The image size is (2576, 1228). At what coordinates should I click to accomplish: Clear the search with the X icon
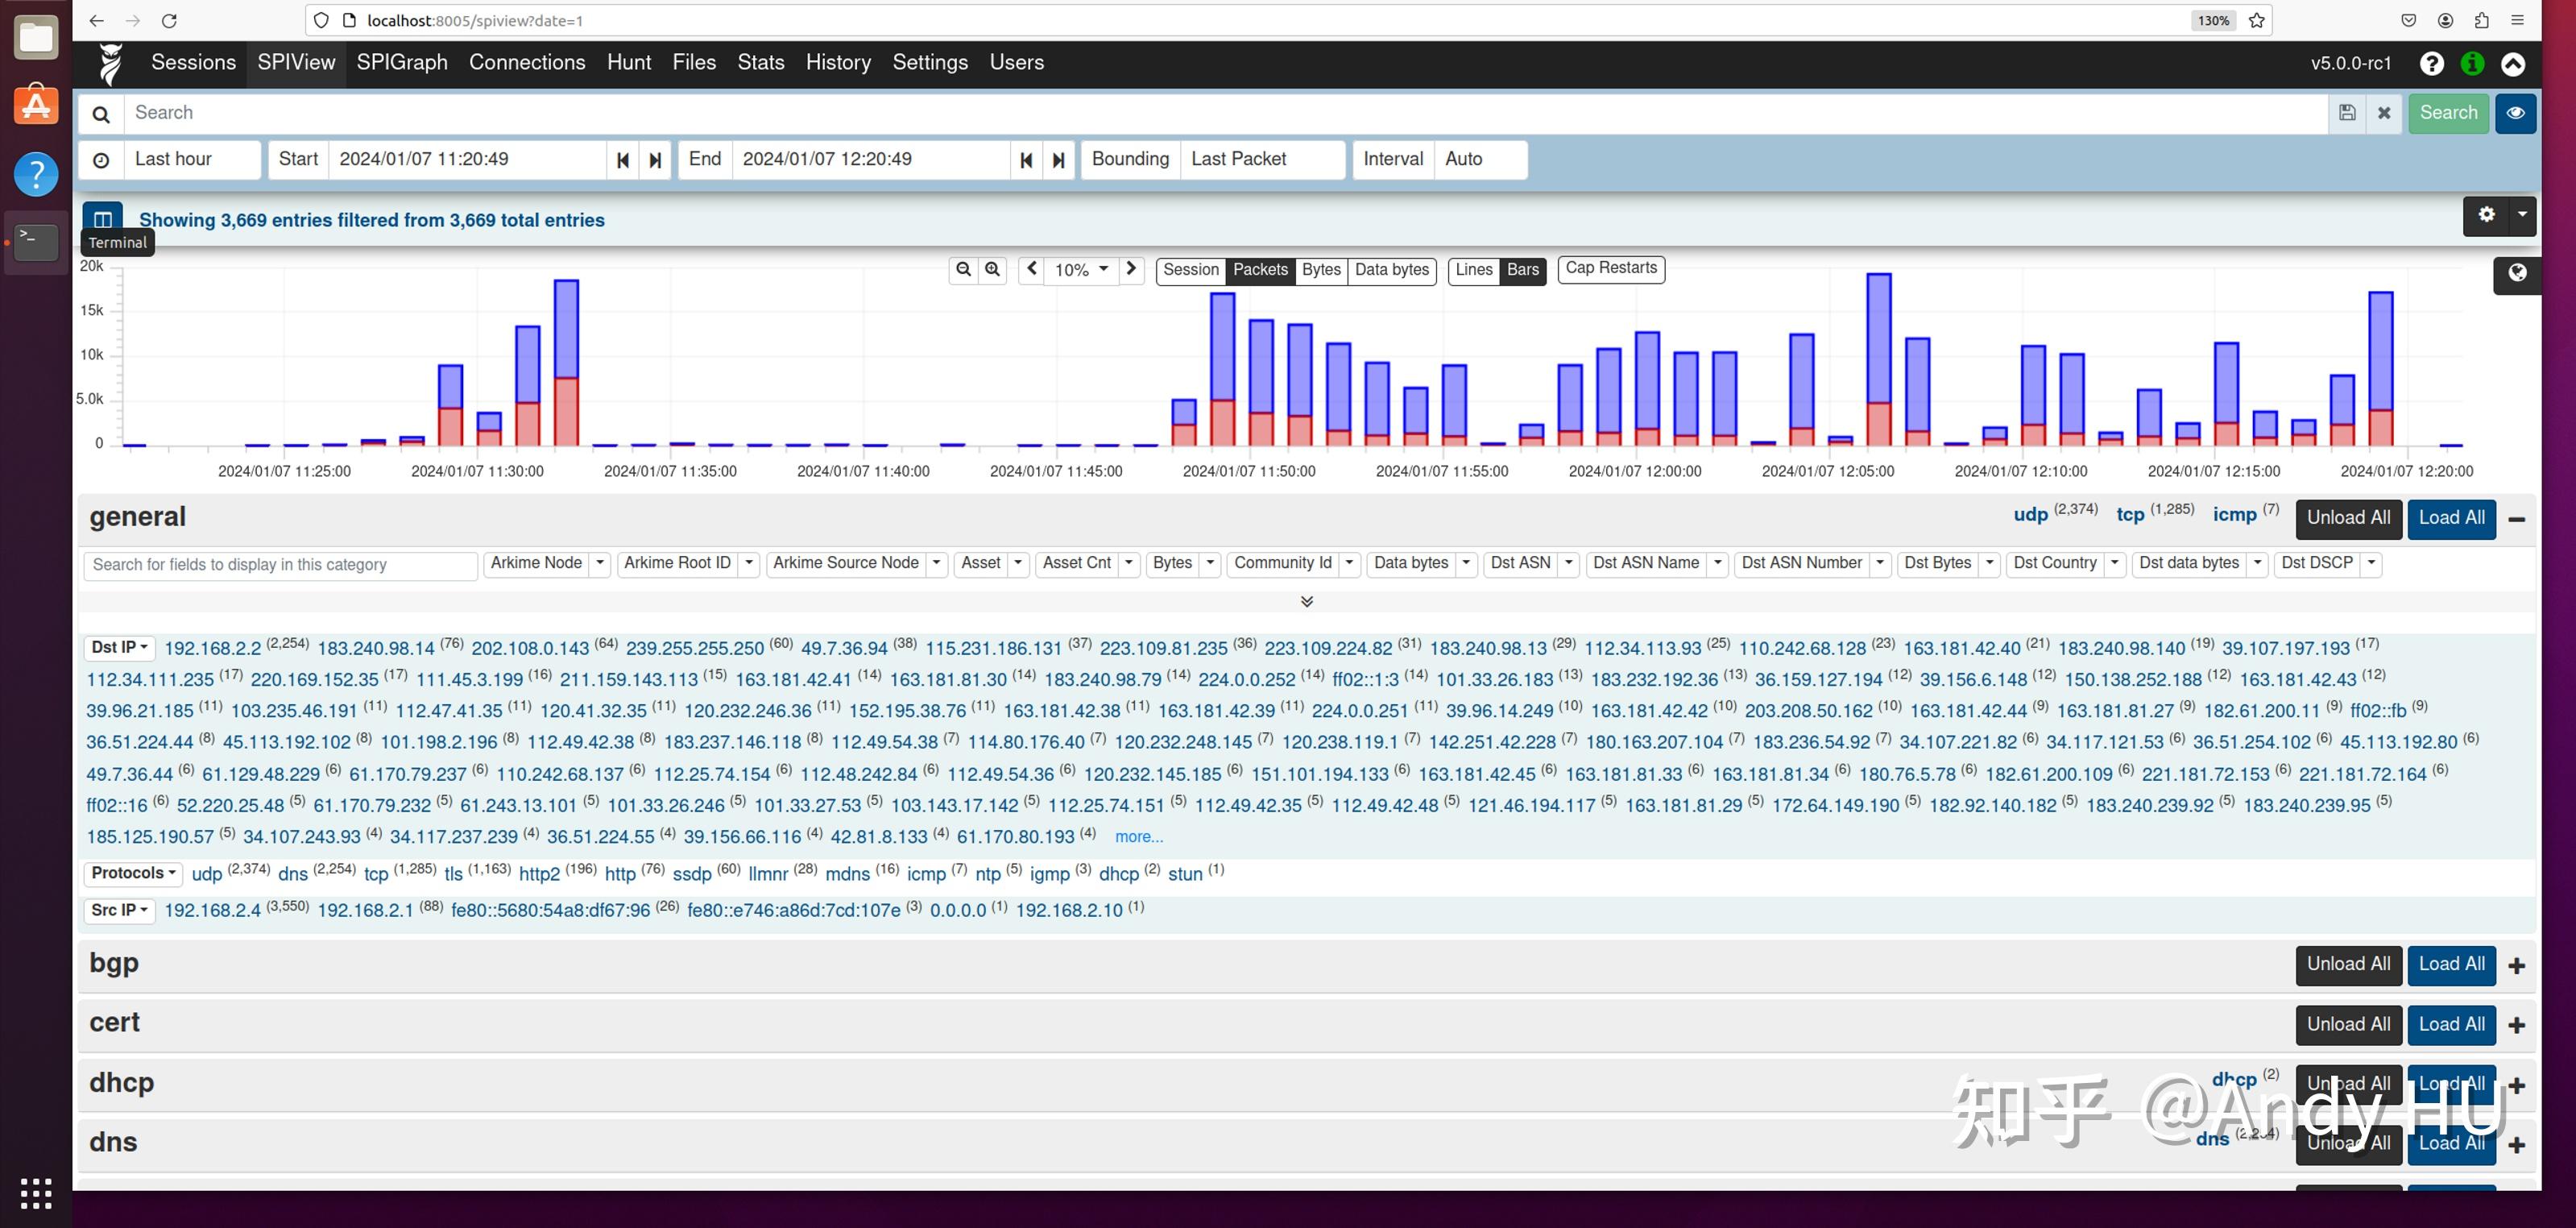coord(2384,112)
